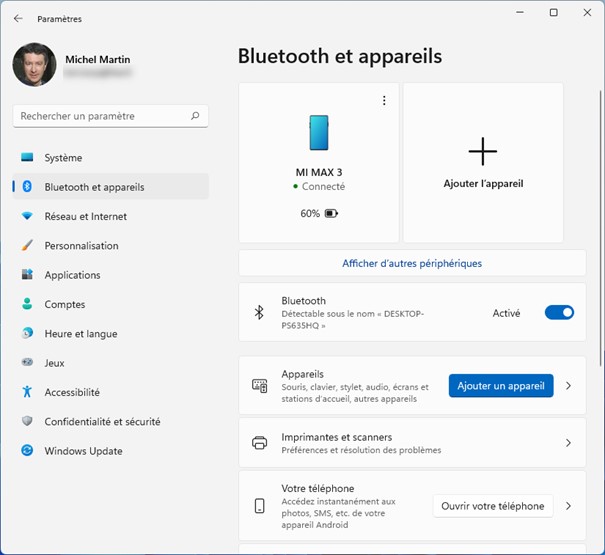Click the Rechercher un paramètre field
Viewport: 605px width, 555px height.
pos(100,116)
